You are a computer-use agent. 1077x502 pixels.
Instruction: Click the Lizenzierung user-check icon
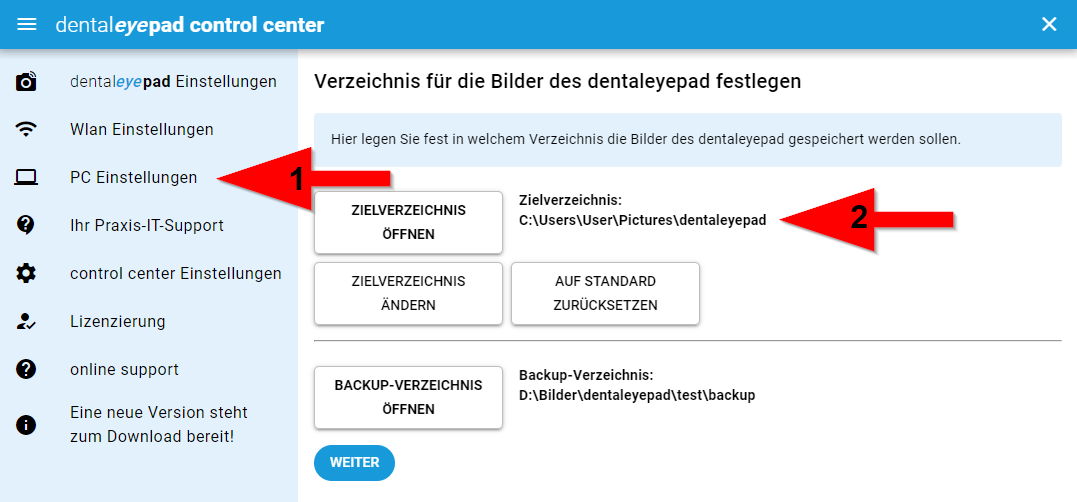26,321
